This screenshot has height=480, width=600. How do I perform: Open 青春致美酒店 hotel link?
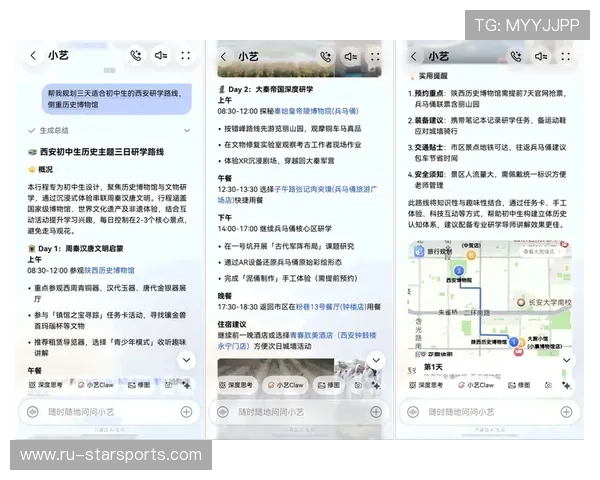point(297,341)
